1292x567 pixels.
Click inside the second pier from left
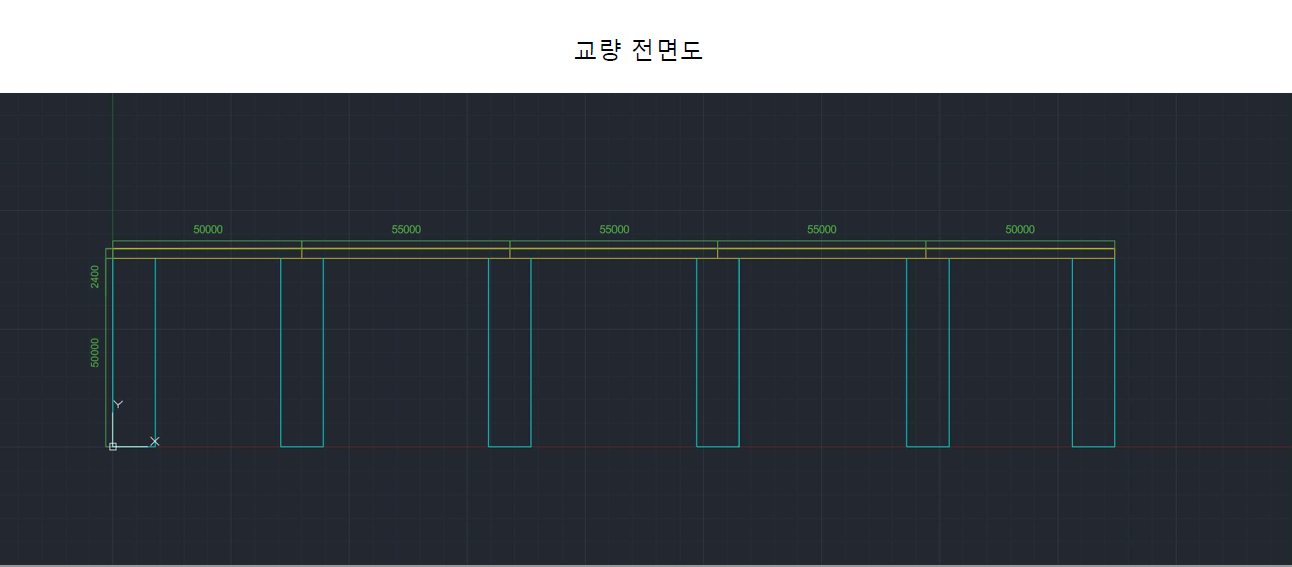[x=302, y=350]
